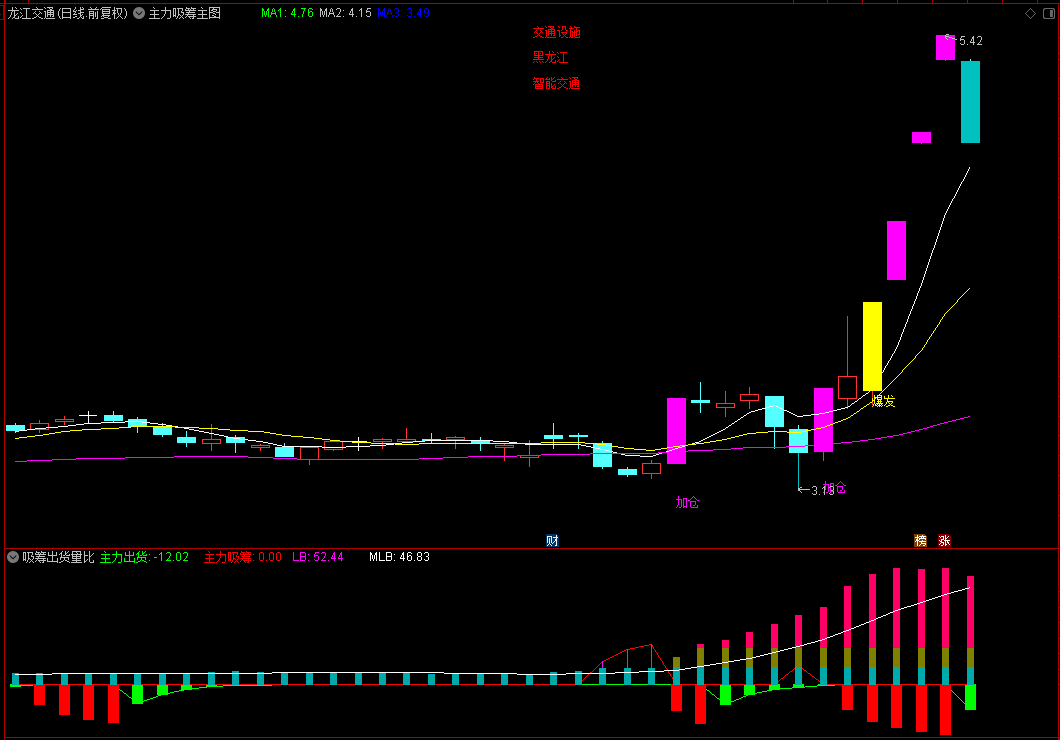Click the yellow 爆发 candlestick
1060x740 pixels.
(x=872, y=346)
